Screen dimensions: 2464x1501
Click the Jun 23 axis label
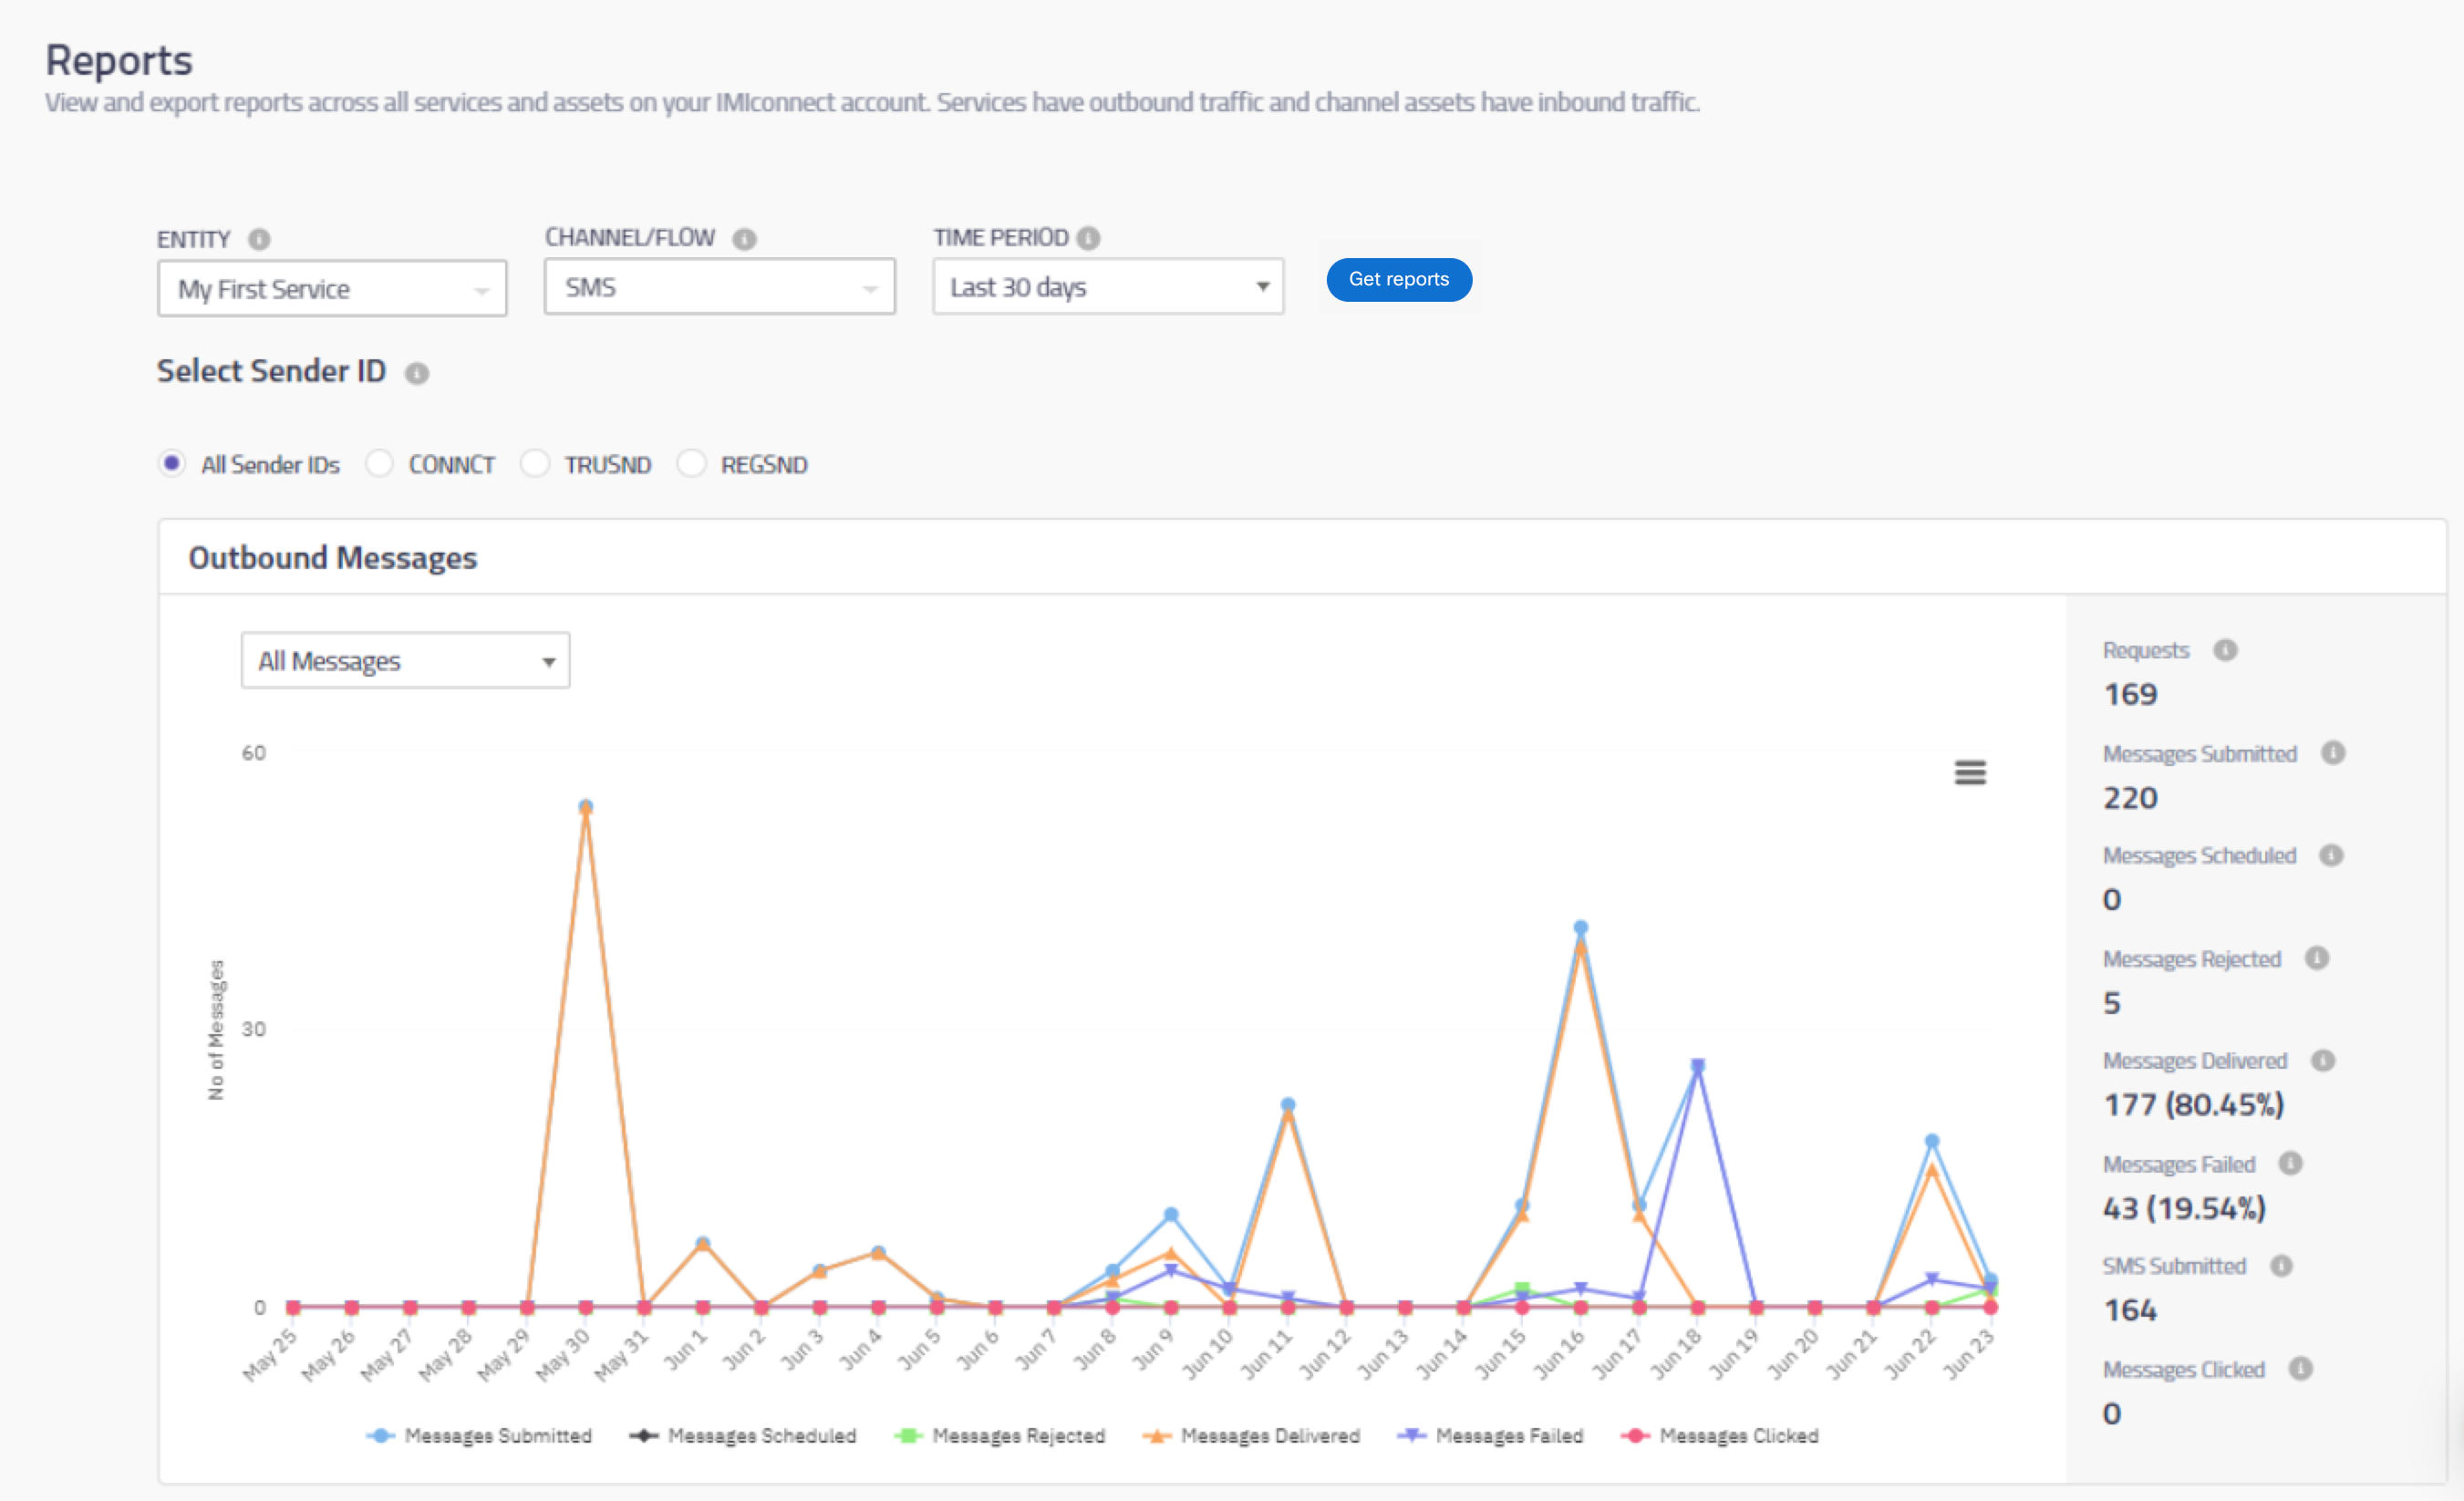tap(1968, 1355)
